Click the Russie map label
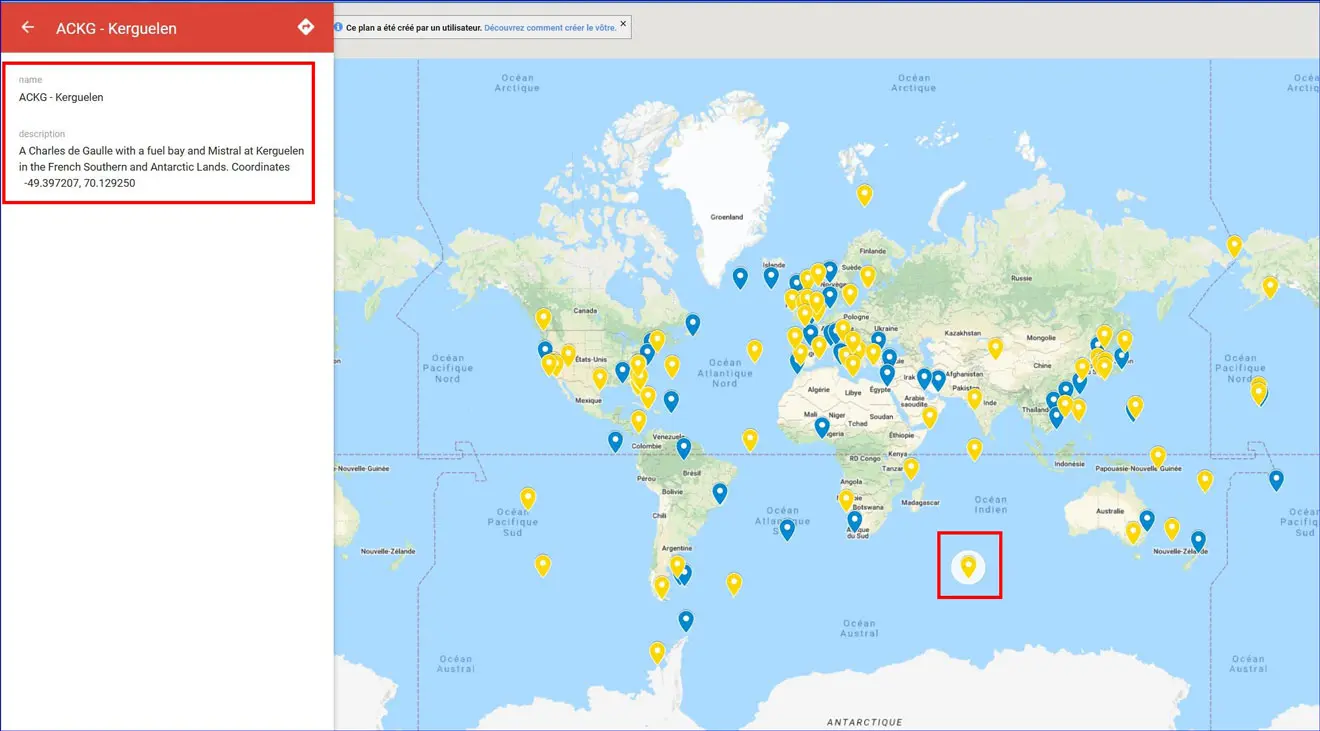Screen dimensions: 1320x731 click(x=1021, y=278)
